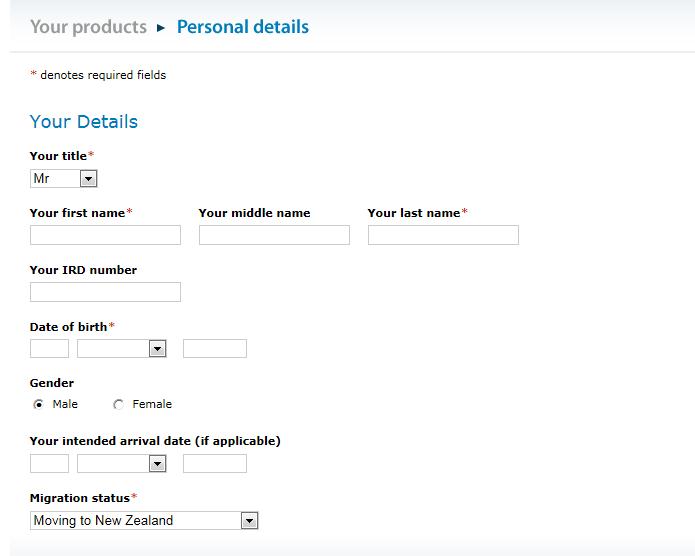Viewport: 695px width, 556px height.
Task: Click the Date of birth year field
Action: [214, 349]
